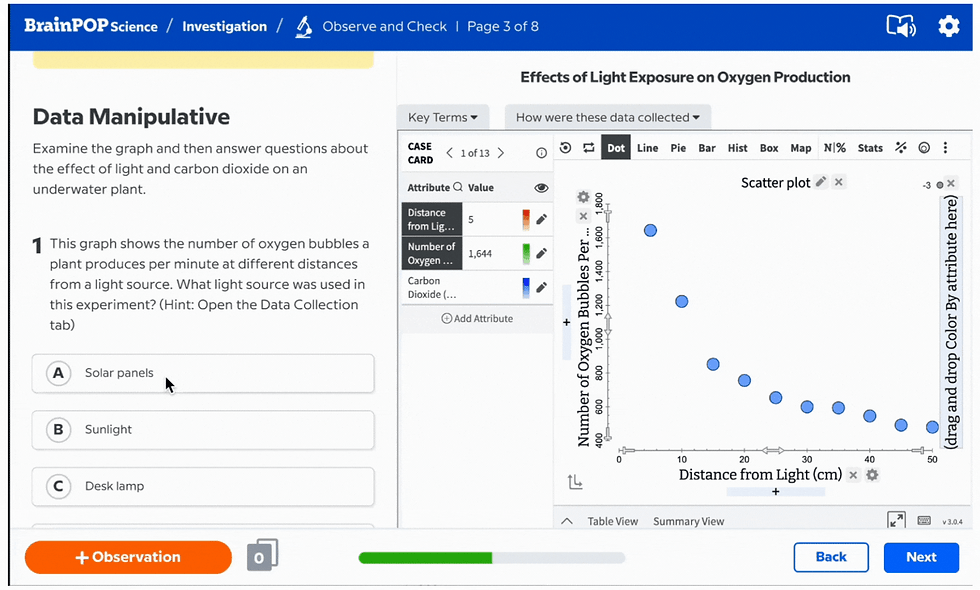Collapse the bottom view panel chevron
The height and width of the screenshot is (590, 980).
tap(567, 521)
